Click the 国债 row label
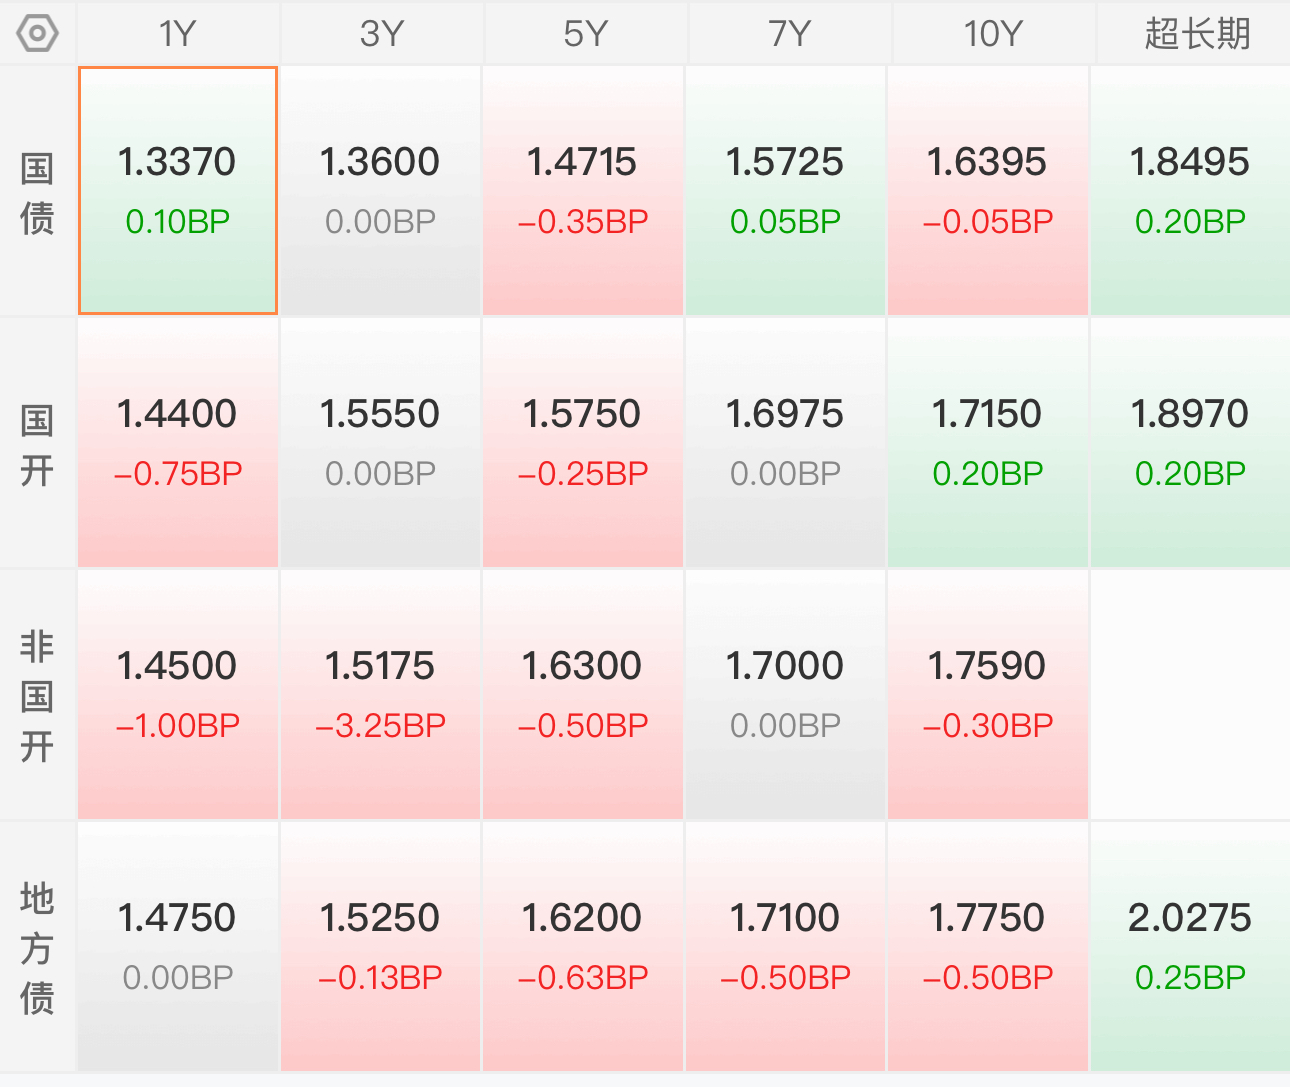The image size is (1290, 1087). 37,192
